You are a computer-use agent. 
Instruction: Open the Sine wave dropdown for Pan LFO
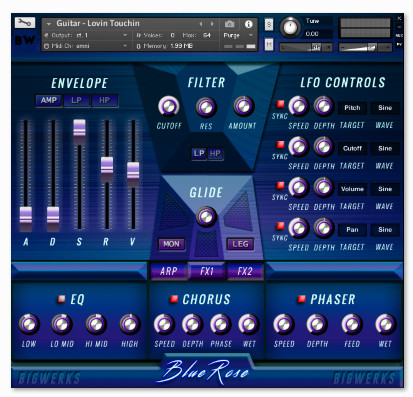click(385, 230)
